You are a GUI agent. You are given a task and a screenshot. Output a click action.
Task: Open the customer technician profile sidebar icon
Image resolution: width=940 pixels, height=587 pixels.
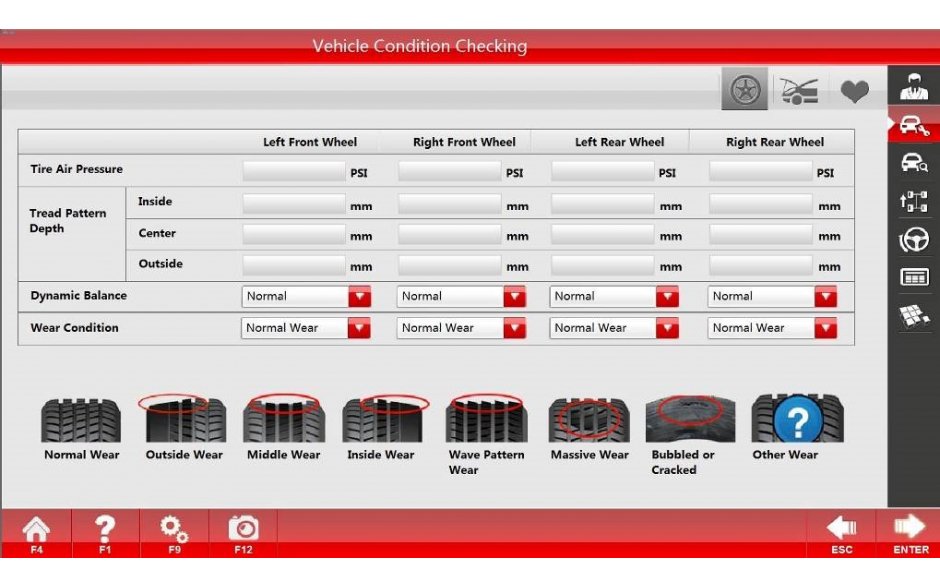pyautogui.click(x=914, y=86)
